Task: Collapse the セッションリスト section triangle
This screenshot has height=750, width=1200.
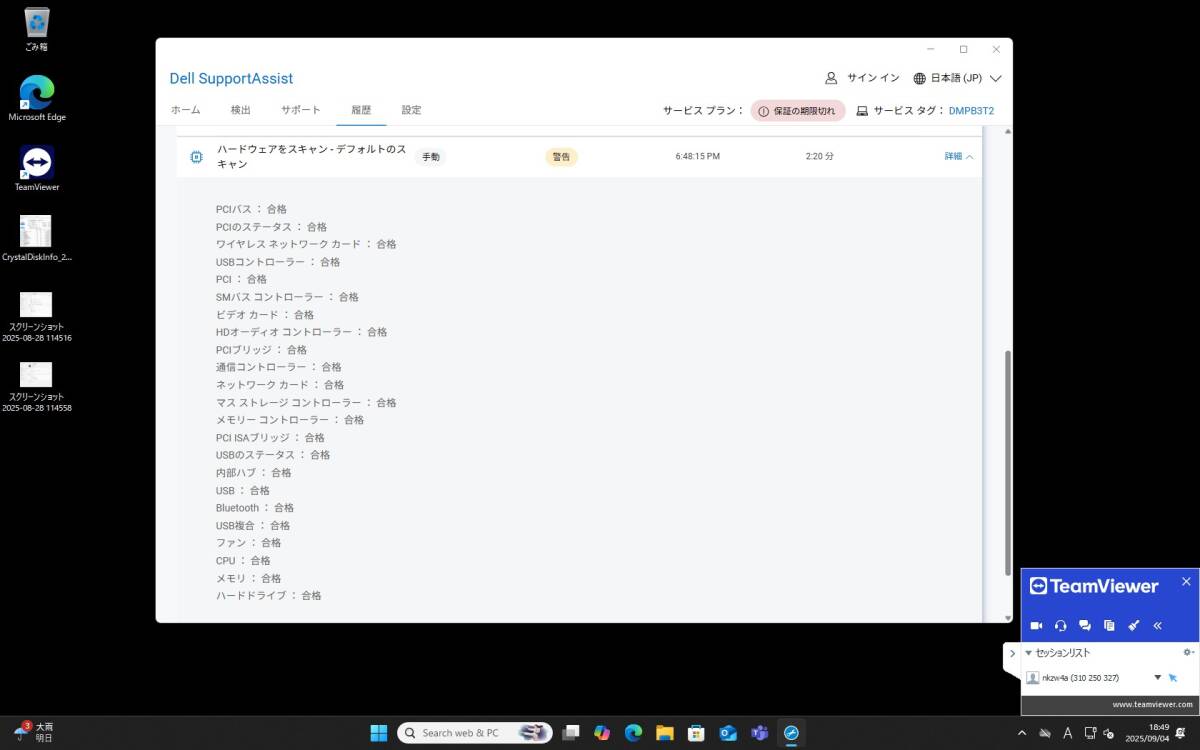Action: pos(1028,653)
